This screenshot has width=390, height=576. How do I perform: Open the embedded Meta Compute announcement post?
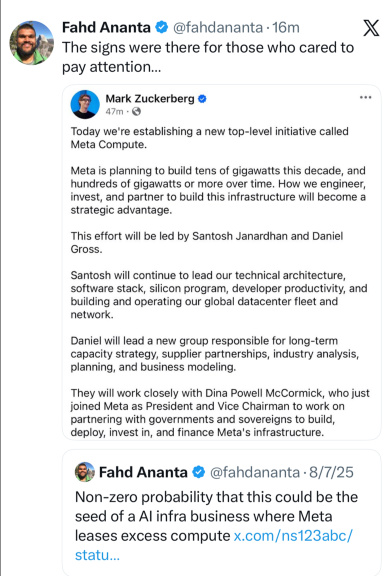click(222, 262)
